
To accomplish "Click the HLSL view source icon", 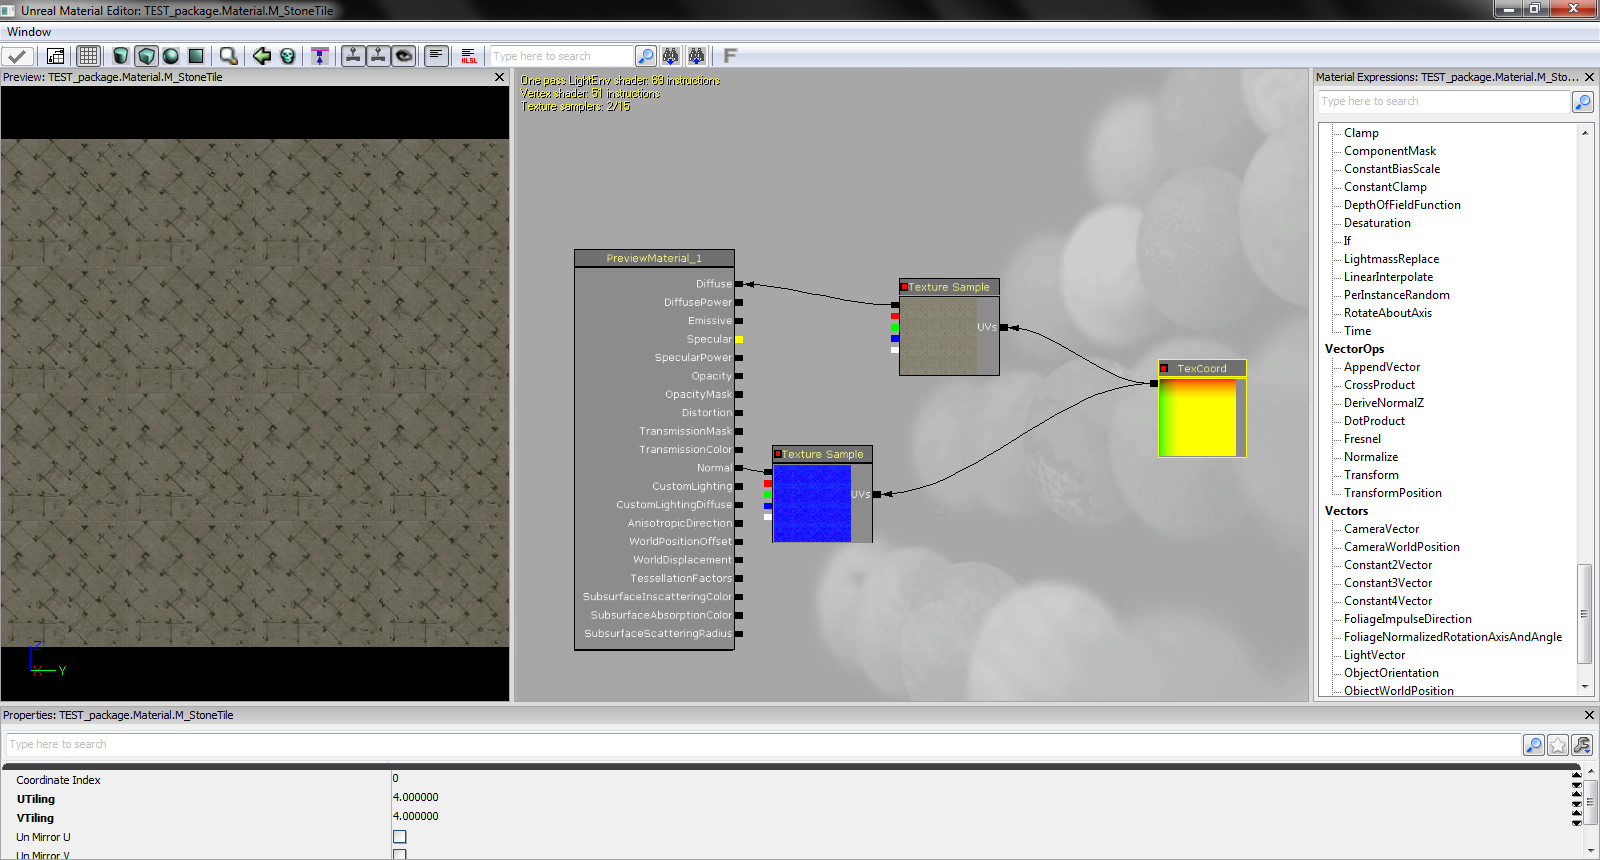I will (x=469, y=56).
